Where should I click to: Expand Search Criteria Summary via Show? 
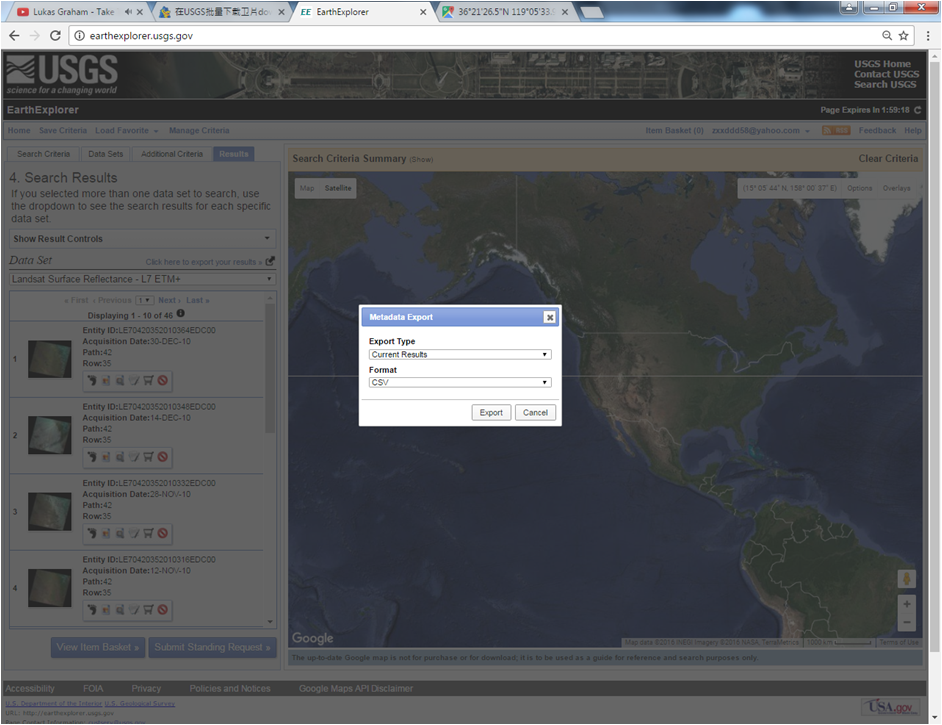(421, 160)
